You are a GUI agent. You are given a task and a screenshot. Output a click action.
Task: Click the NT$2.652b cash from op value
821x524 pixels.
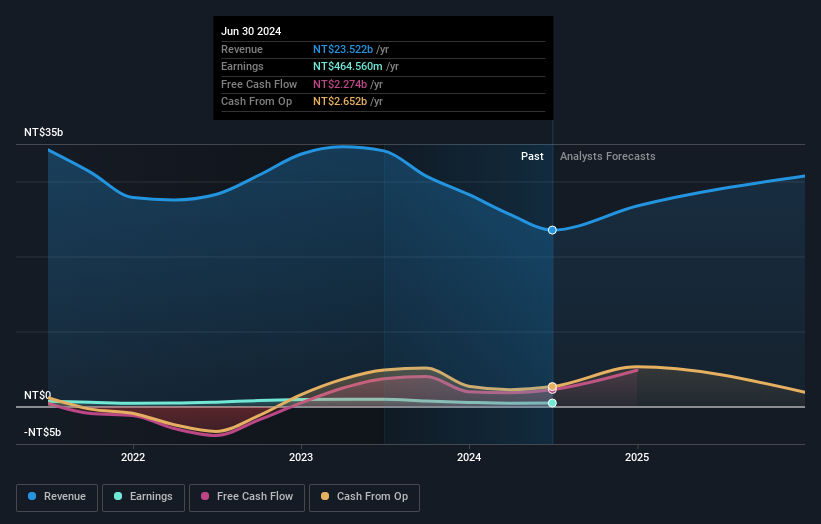[340, 102]
